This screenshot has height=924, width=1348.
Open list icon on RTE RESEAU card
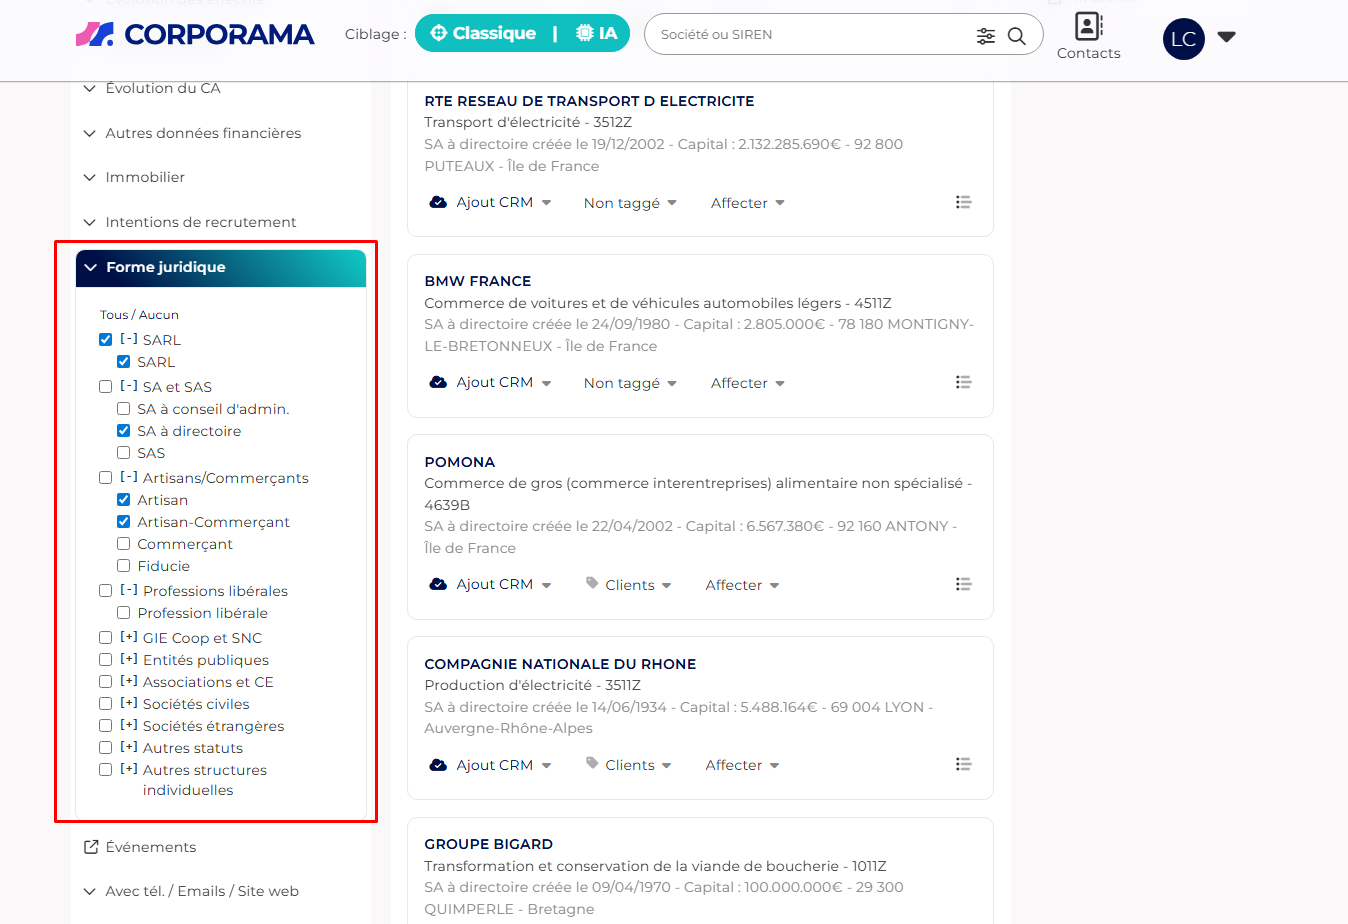963,202
